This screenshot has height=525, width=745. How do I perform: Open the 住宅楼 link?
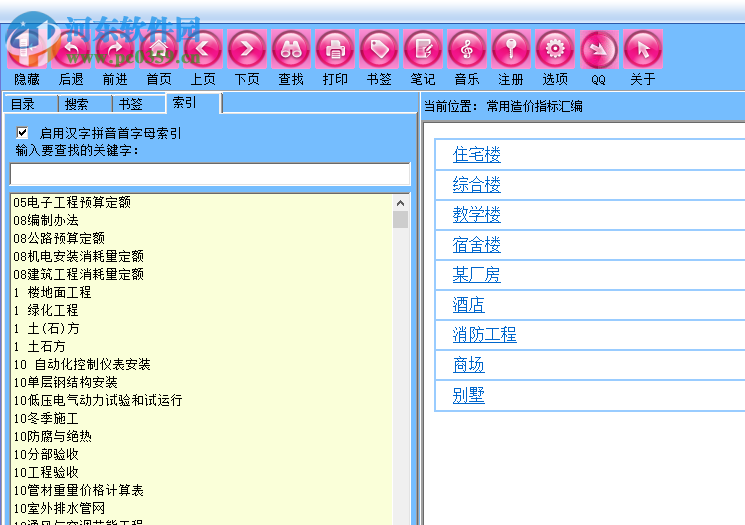tap(477, 155)
